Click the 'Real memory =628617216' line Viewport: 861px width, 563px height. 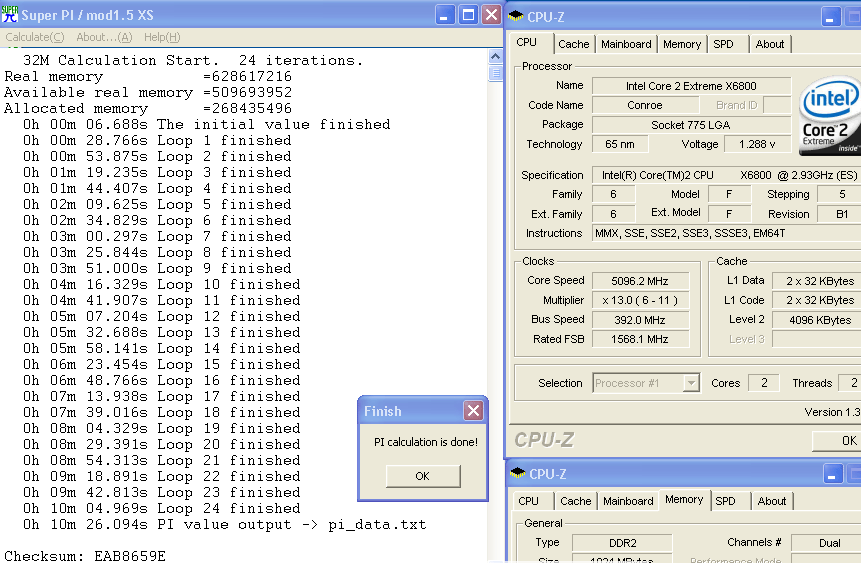(148, 76)
